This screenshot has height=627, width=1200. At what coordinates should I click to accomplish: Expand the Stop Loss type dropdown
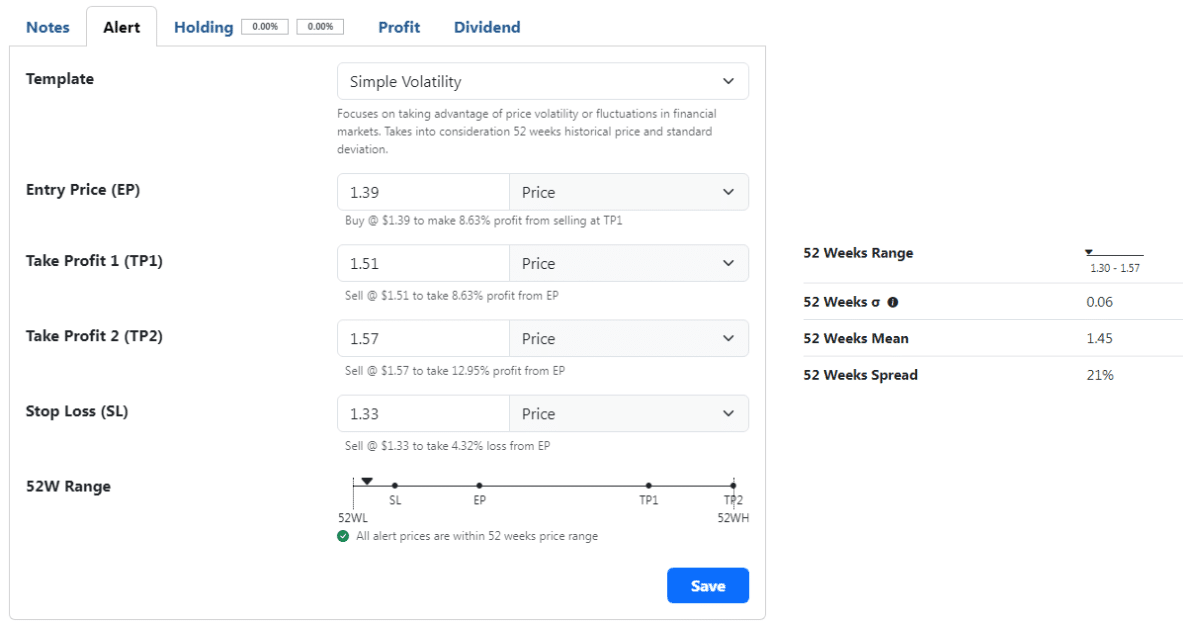628,414
